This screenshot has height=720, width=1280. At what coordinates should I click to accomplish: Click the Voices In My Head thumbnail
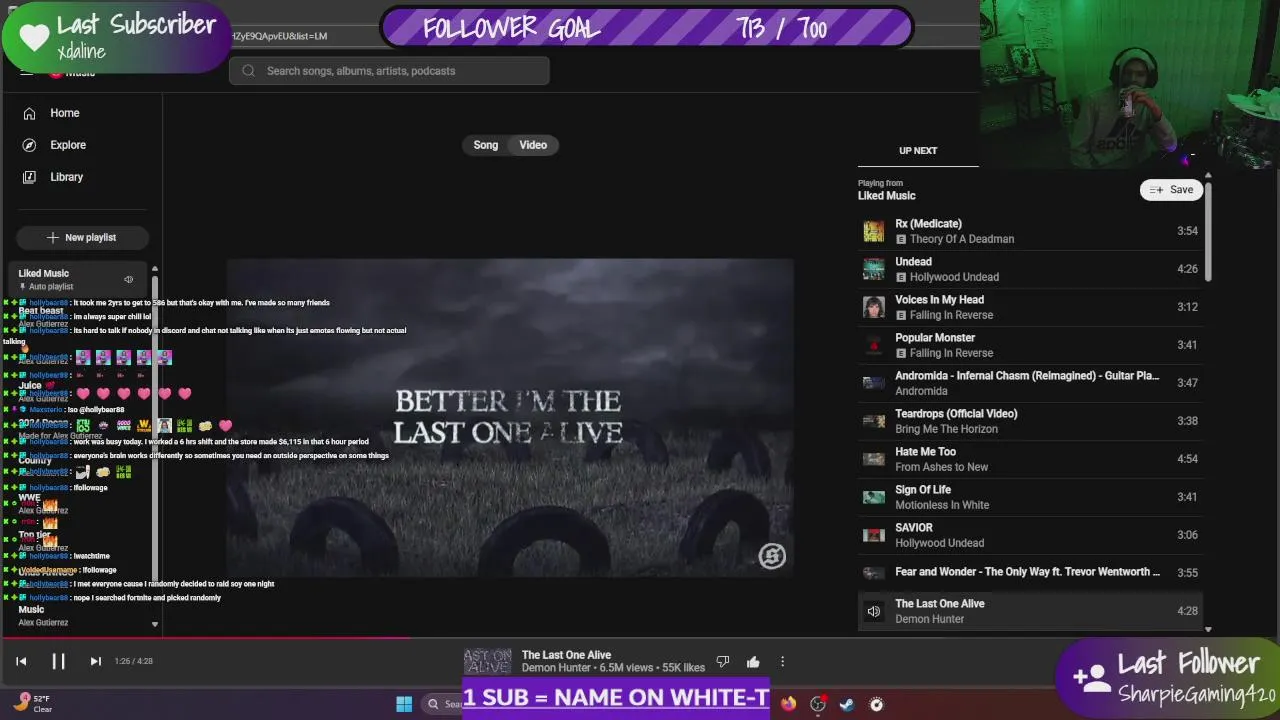coord(874,307)
